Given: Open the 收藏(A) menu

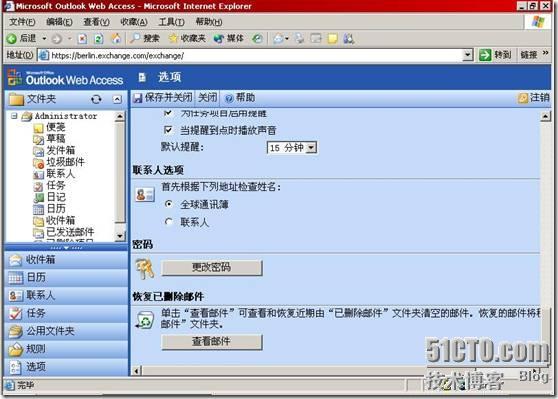Looking at the screenshot, I should pyautogui.click(x=134, y=22).
